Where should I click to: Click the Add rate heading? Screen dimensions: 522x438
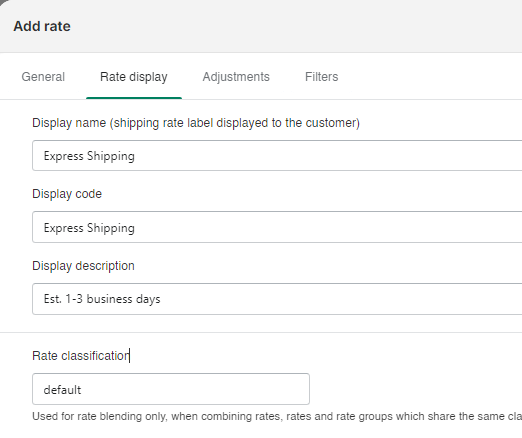42,26
